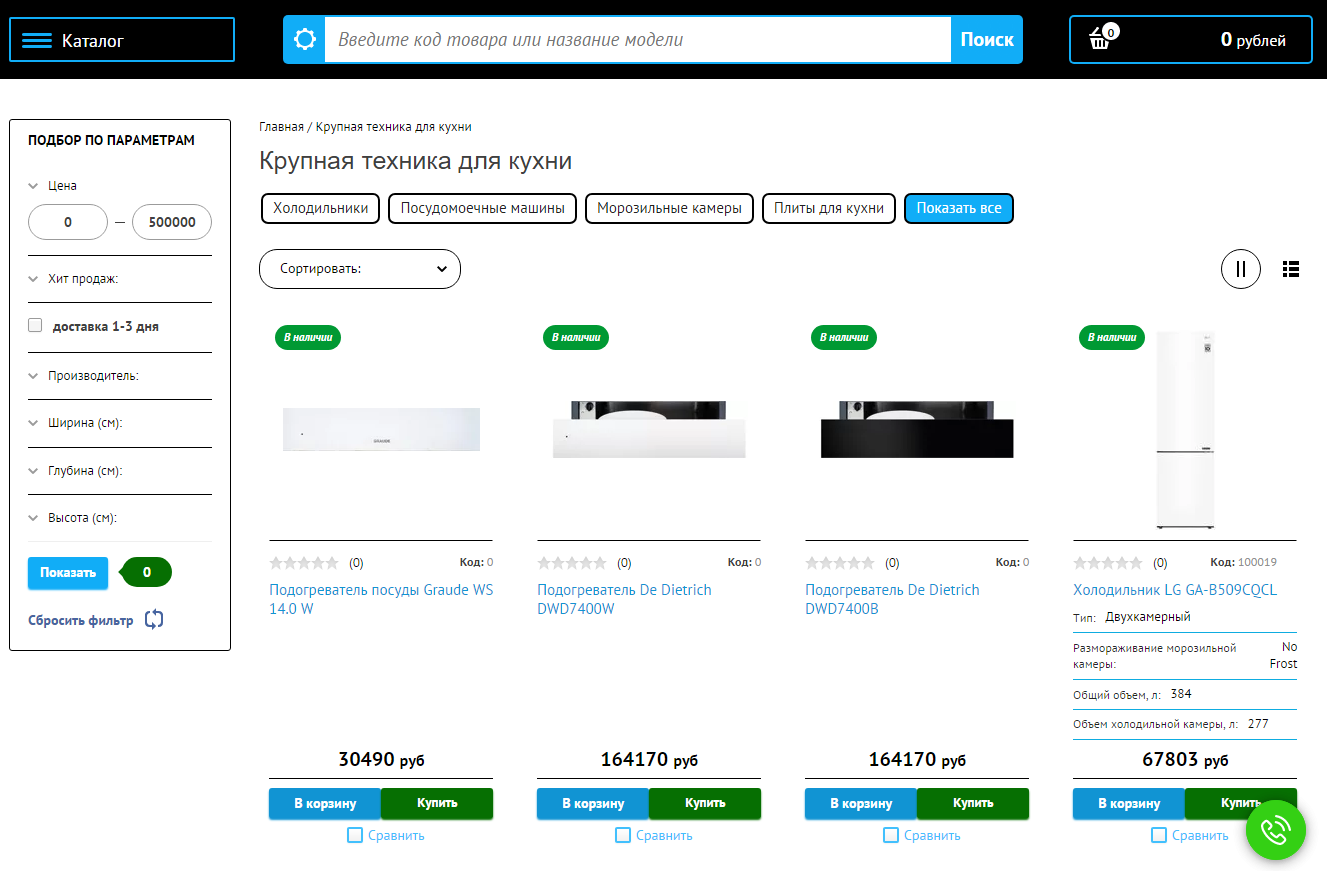Click the cart total 0 рублей

[x=1253, y=40]
